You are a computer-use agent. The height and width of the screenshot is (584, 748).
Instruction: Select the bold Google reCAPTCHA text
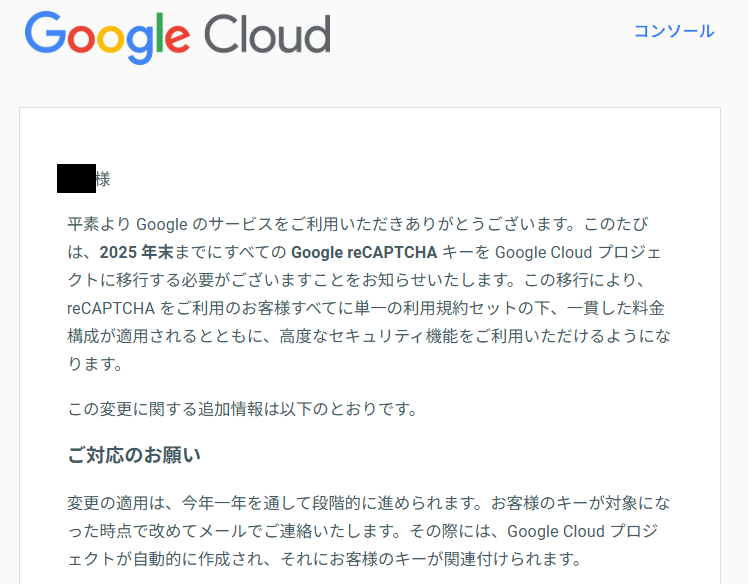(364, 250)
